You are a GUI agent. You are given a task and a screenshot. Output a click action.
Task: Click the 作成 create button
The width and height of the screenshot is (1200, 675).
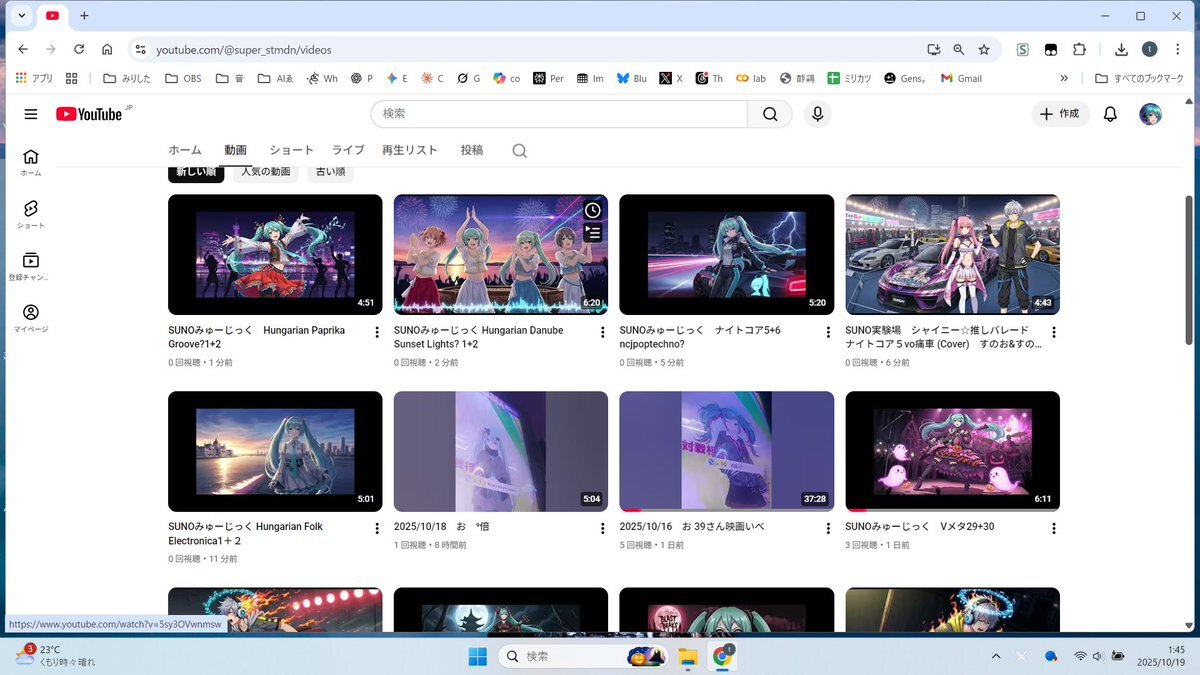(x=1060, y=114)
